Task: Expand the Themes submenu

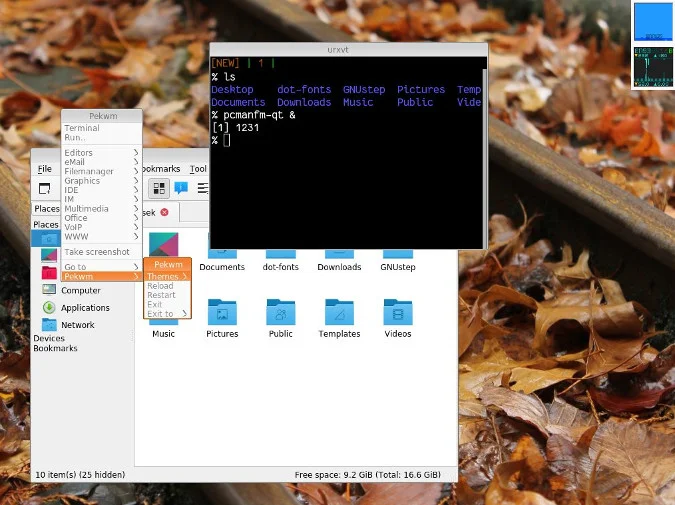Action: (167, 276)
